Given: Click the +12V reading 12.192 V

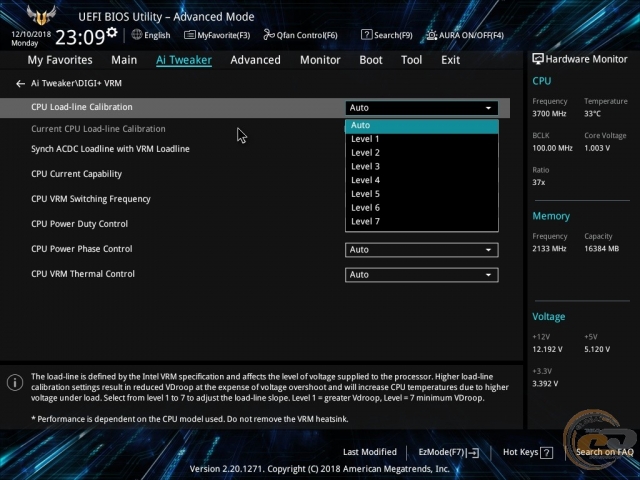Looking at the screenshot, I should (547, 350).
